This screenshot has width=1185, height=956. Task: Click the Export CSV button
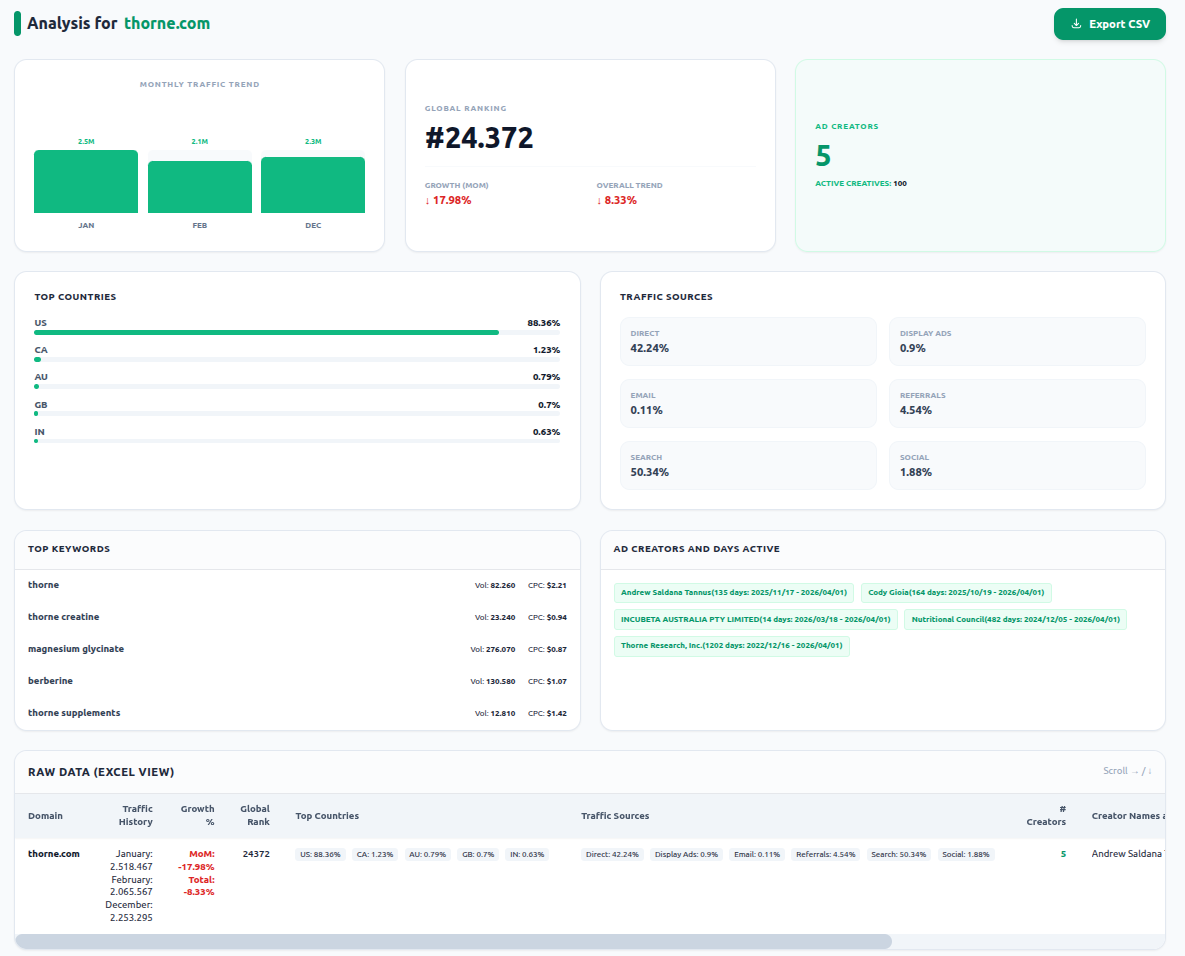[x=1109, y=24]
